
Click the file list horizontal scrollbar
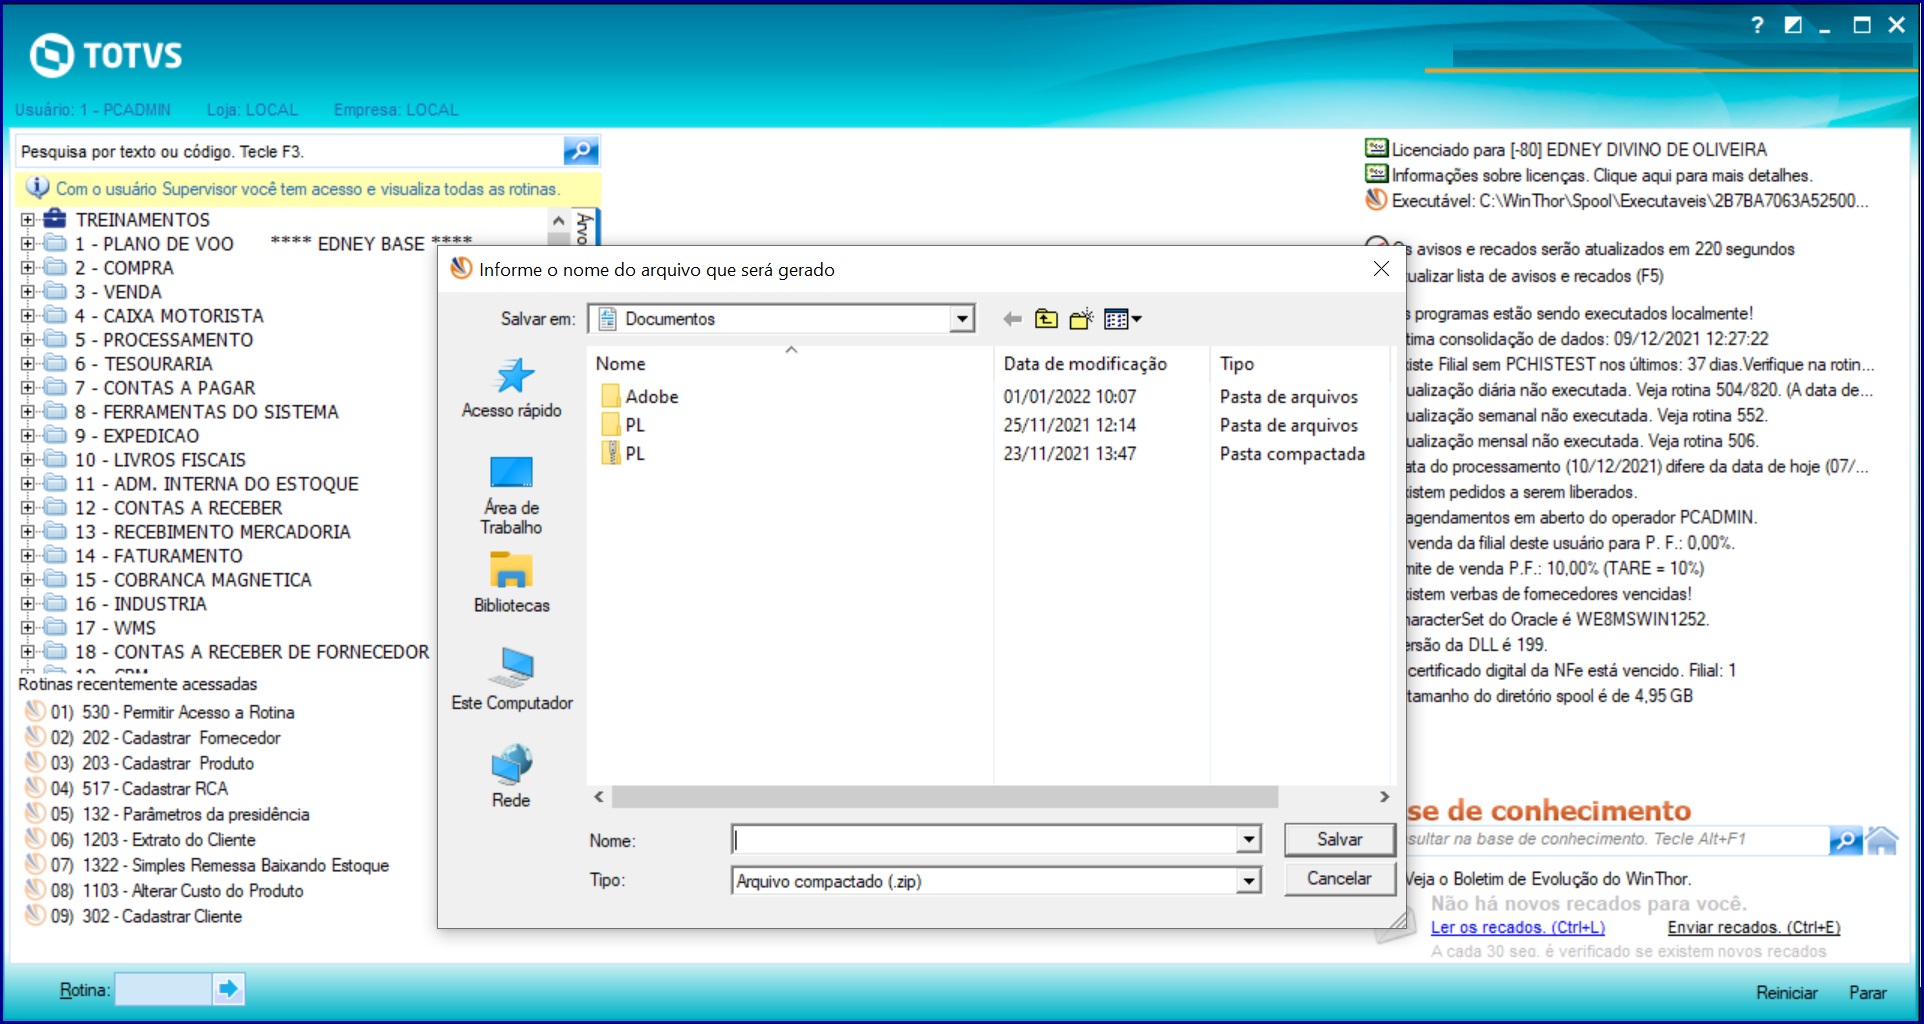click(x=944, y=797)
